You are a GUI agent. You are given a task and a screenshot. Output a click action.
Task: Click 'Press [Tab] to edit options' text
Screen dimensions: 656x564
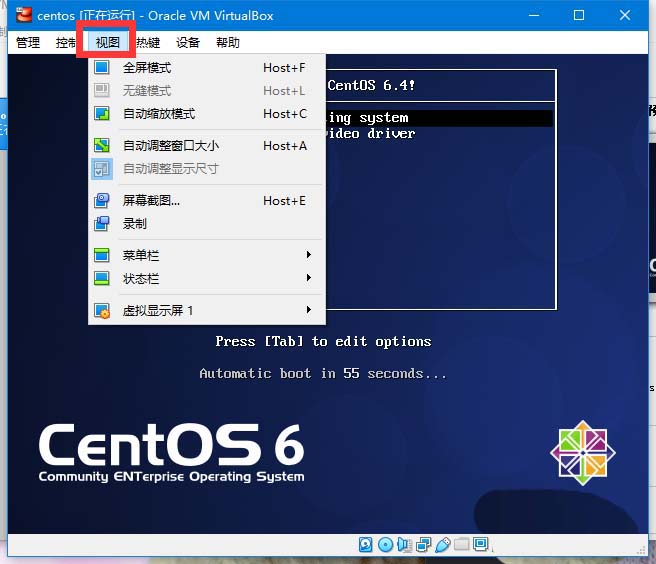click(x=323, y=341)
